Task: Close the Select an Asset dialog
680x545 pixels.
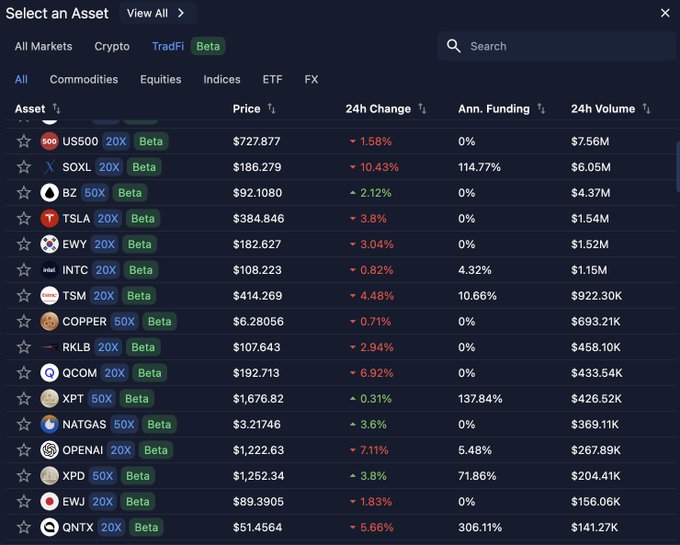Action: coord(665,13)
